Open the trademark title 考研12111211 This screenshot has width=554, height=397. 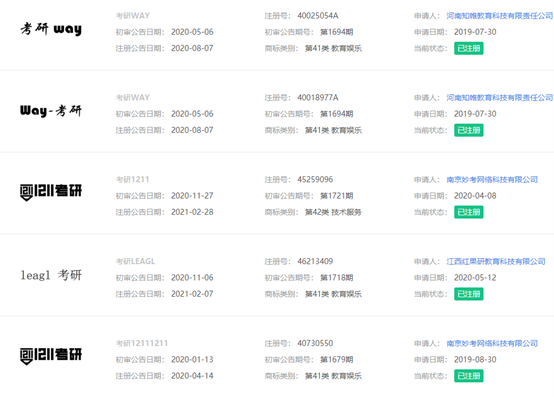pos(142,343)
